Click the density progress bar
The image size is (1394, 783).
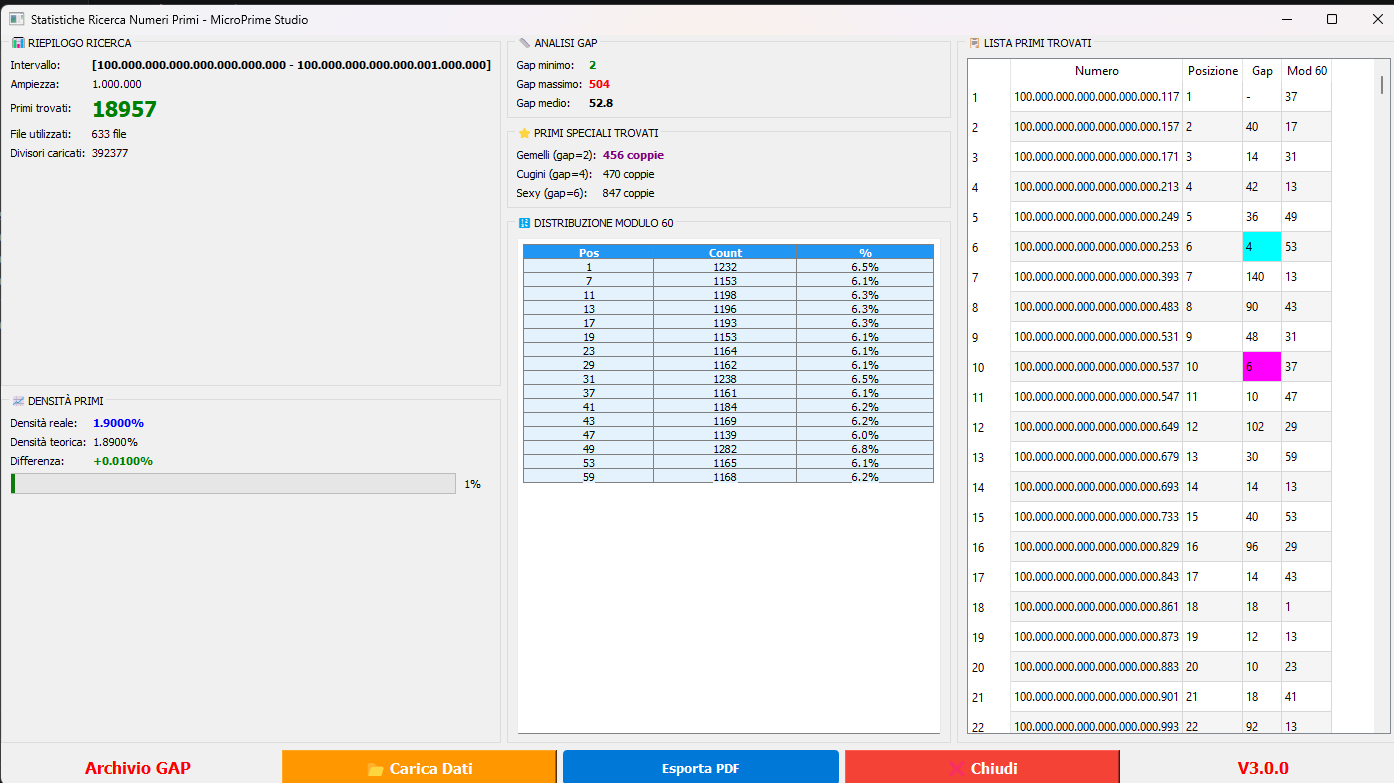pos(233,484)
